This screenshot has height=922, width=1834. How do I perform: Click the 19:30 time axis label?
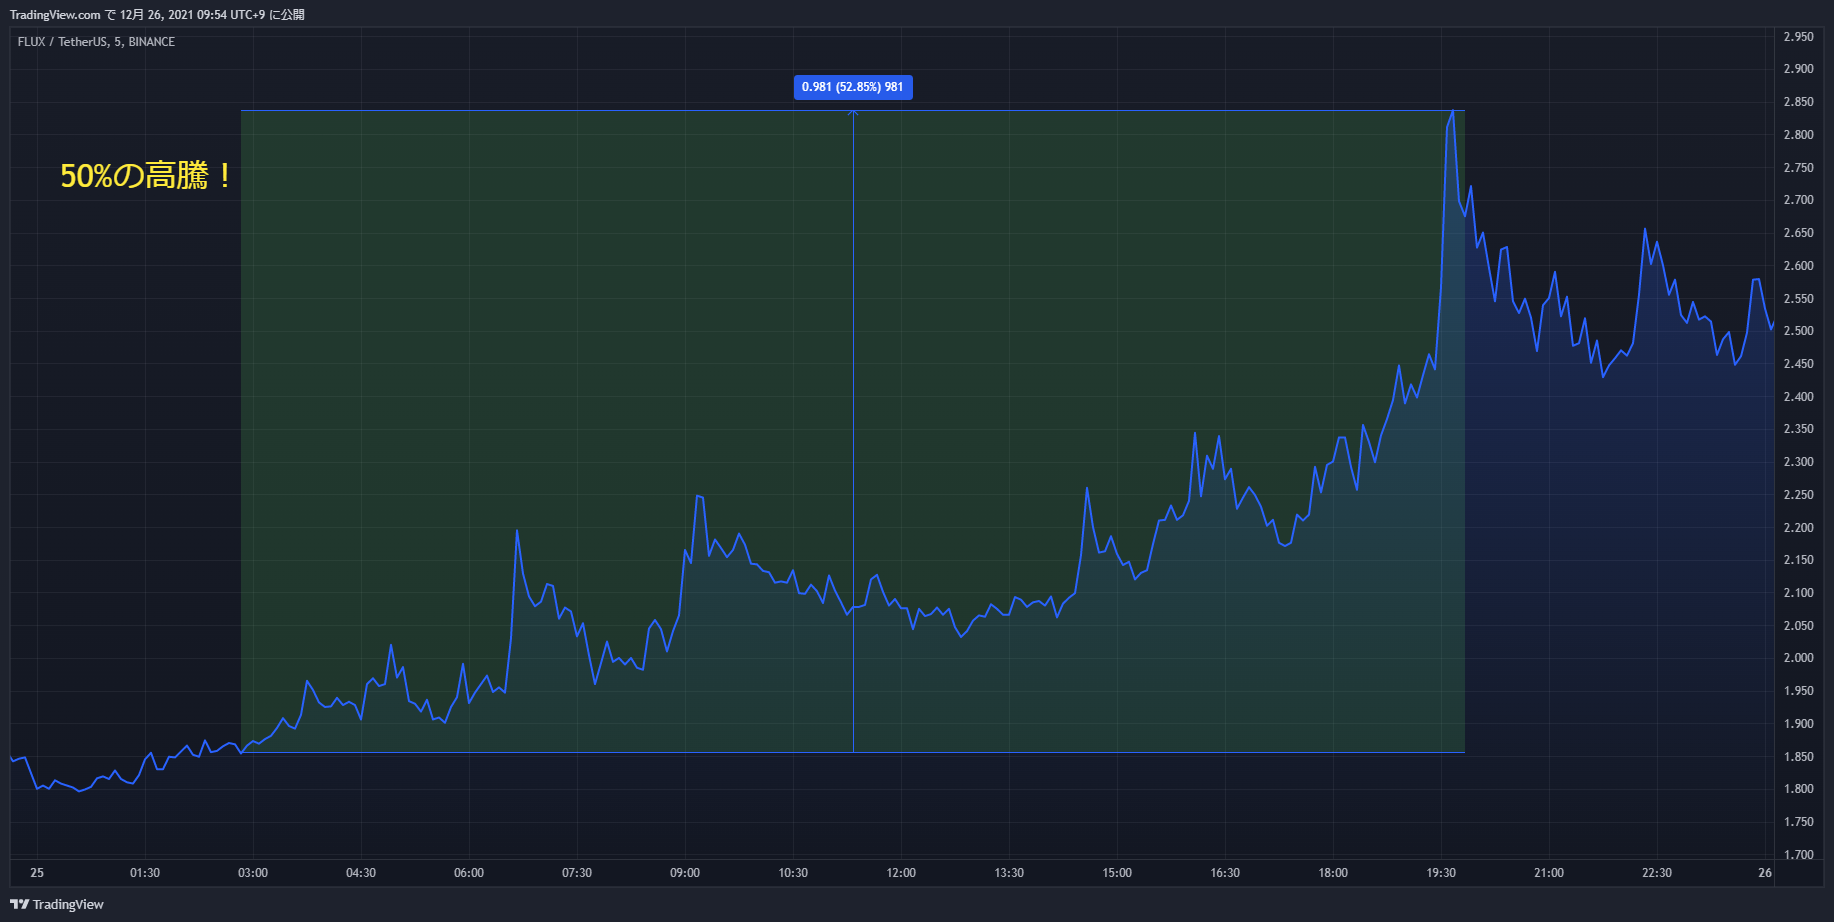[x=1441, y=873]
